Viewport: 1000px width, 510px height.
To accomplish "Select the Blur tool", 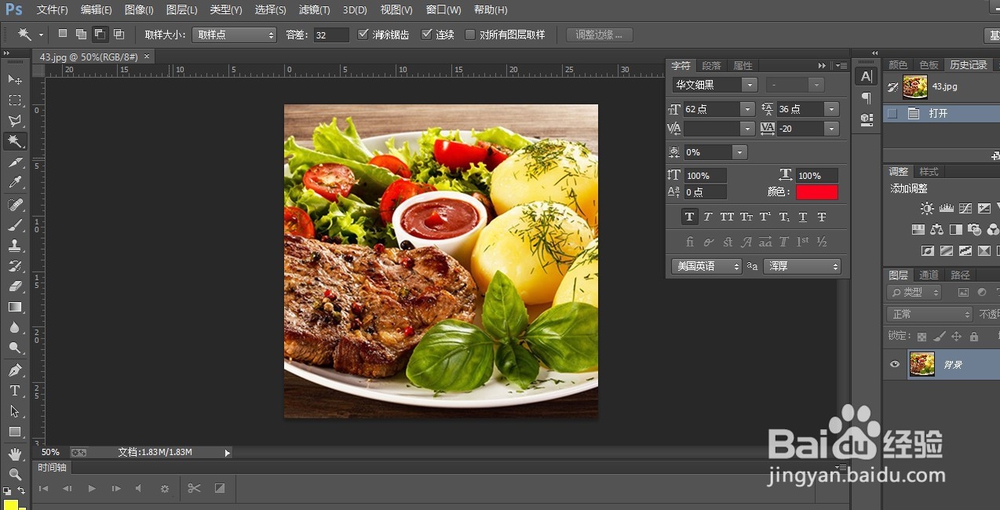I will click(15, 327).
